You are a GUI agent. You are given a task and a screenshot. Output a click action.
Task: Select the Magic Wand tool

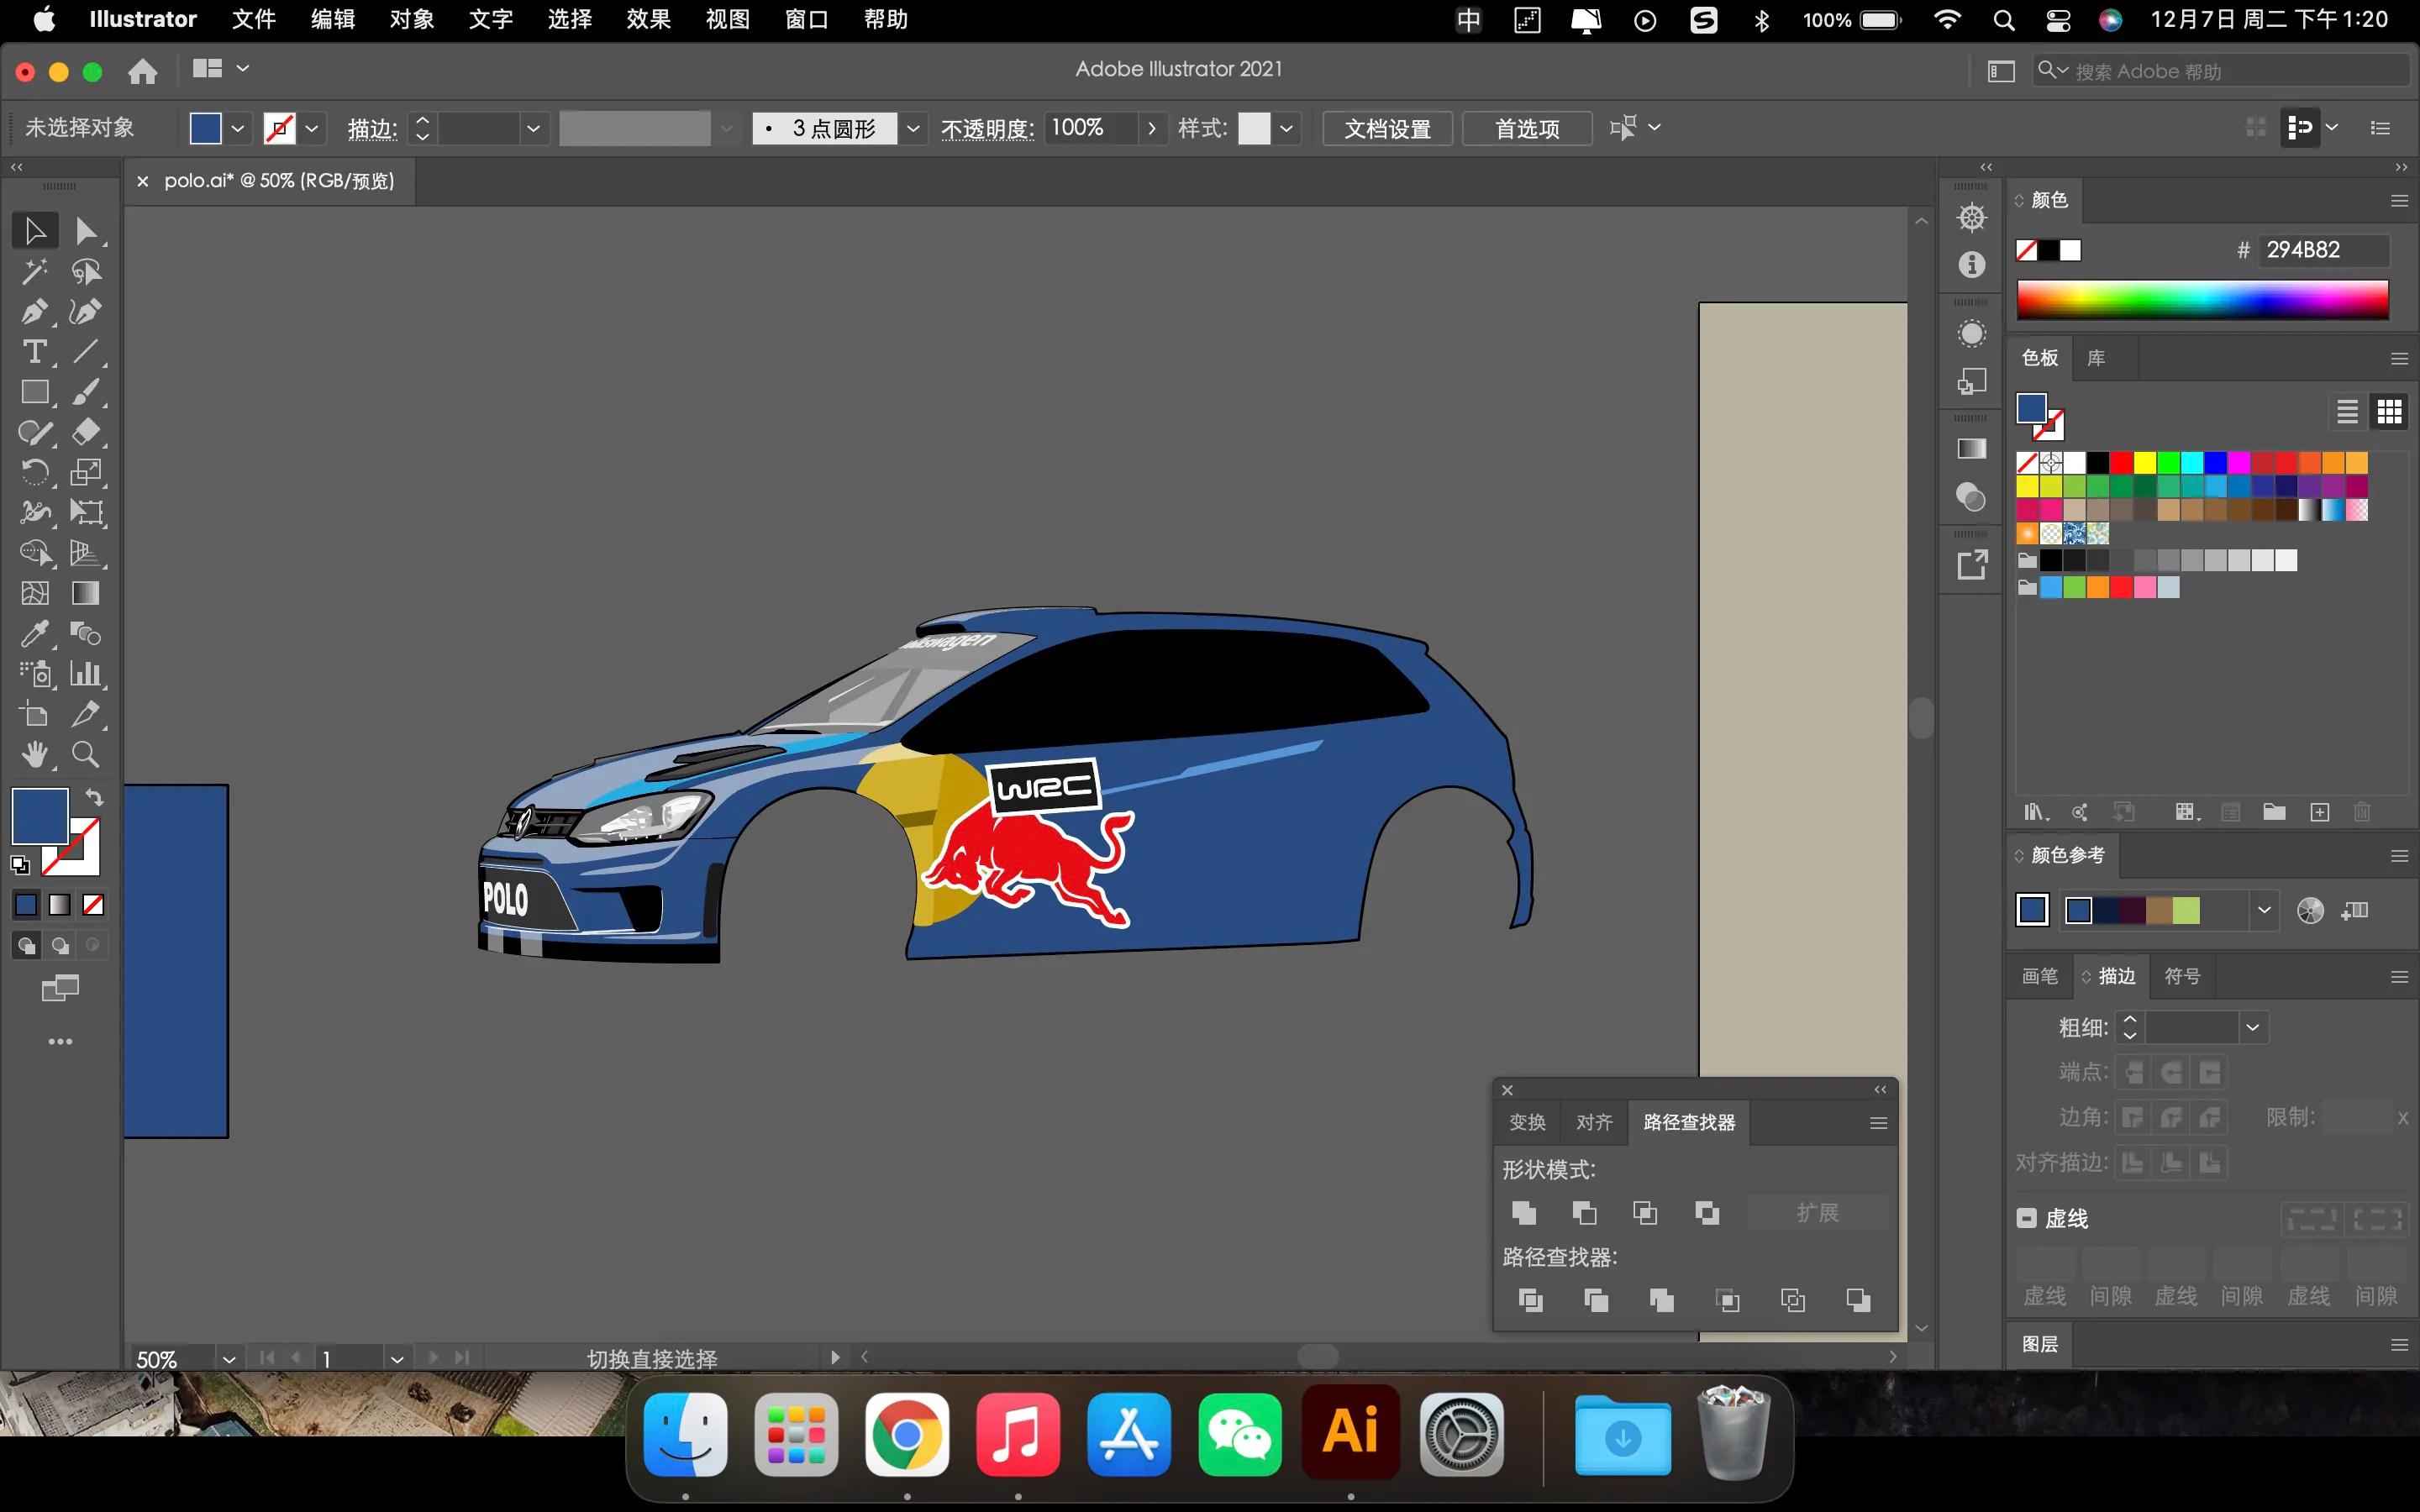(35, 271)
